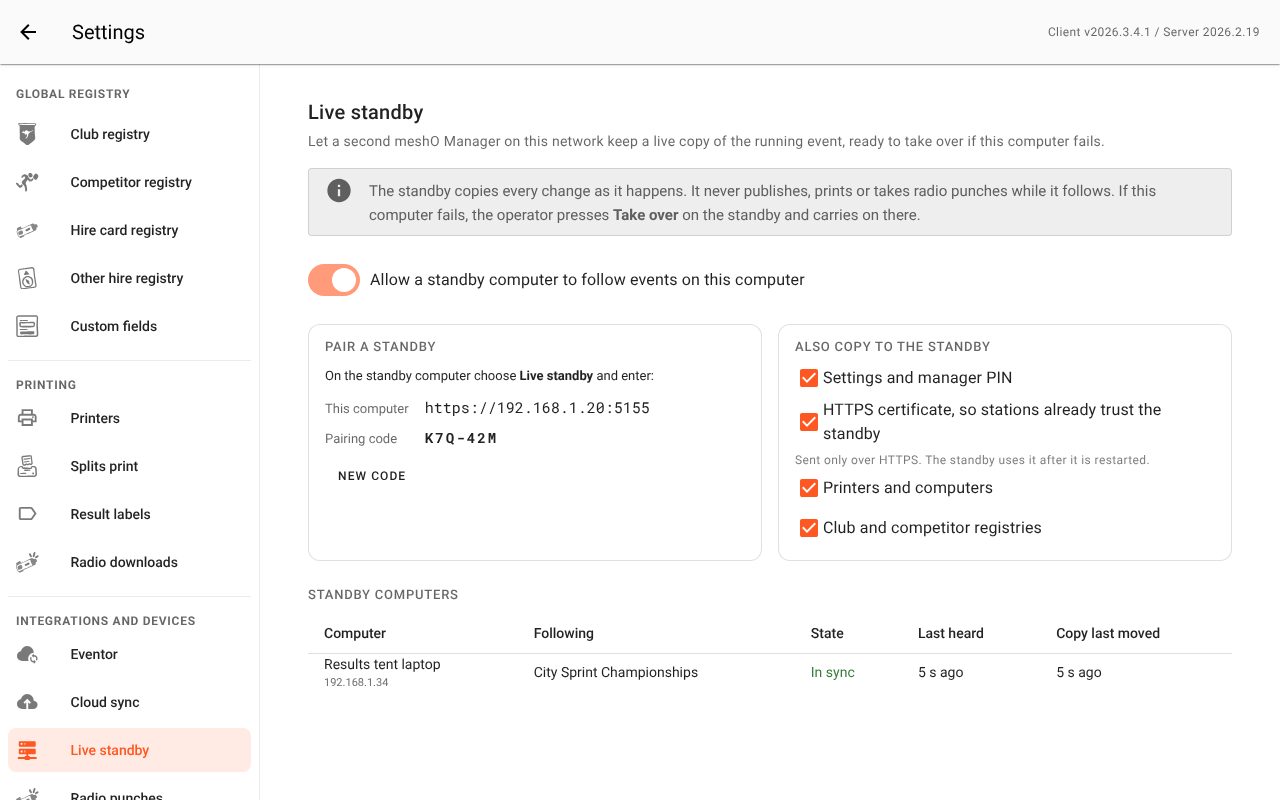Viewport: 1280px width, 800px height.
Task: Go back with the arrow icon
Action: pyautogui.click(x=28, y=32)
